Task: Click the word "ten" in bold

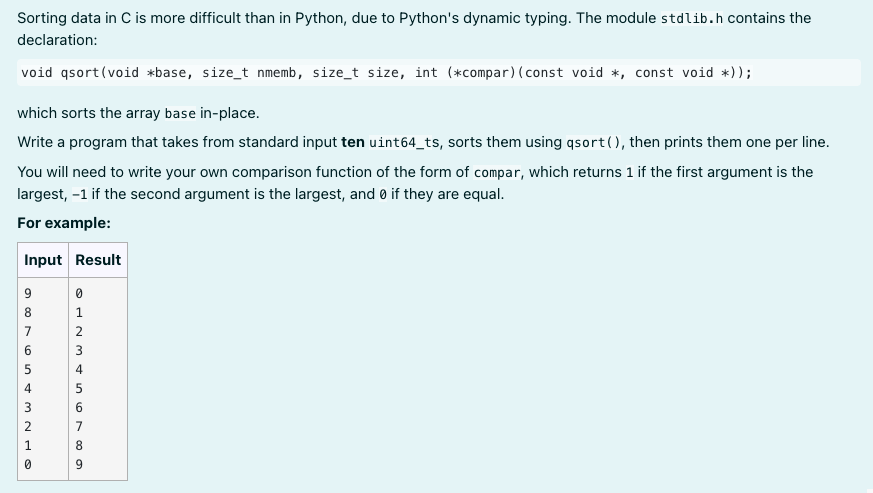Action: click(x=353, y=142)
